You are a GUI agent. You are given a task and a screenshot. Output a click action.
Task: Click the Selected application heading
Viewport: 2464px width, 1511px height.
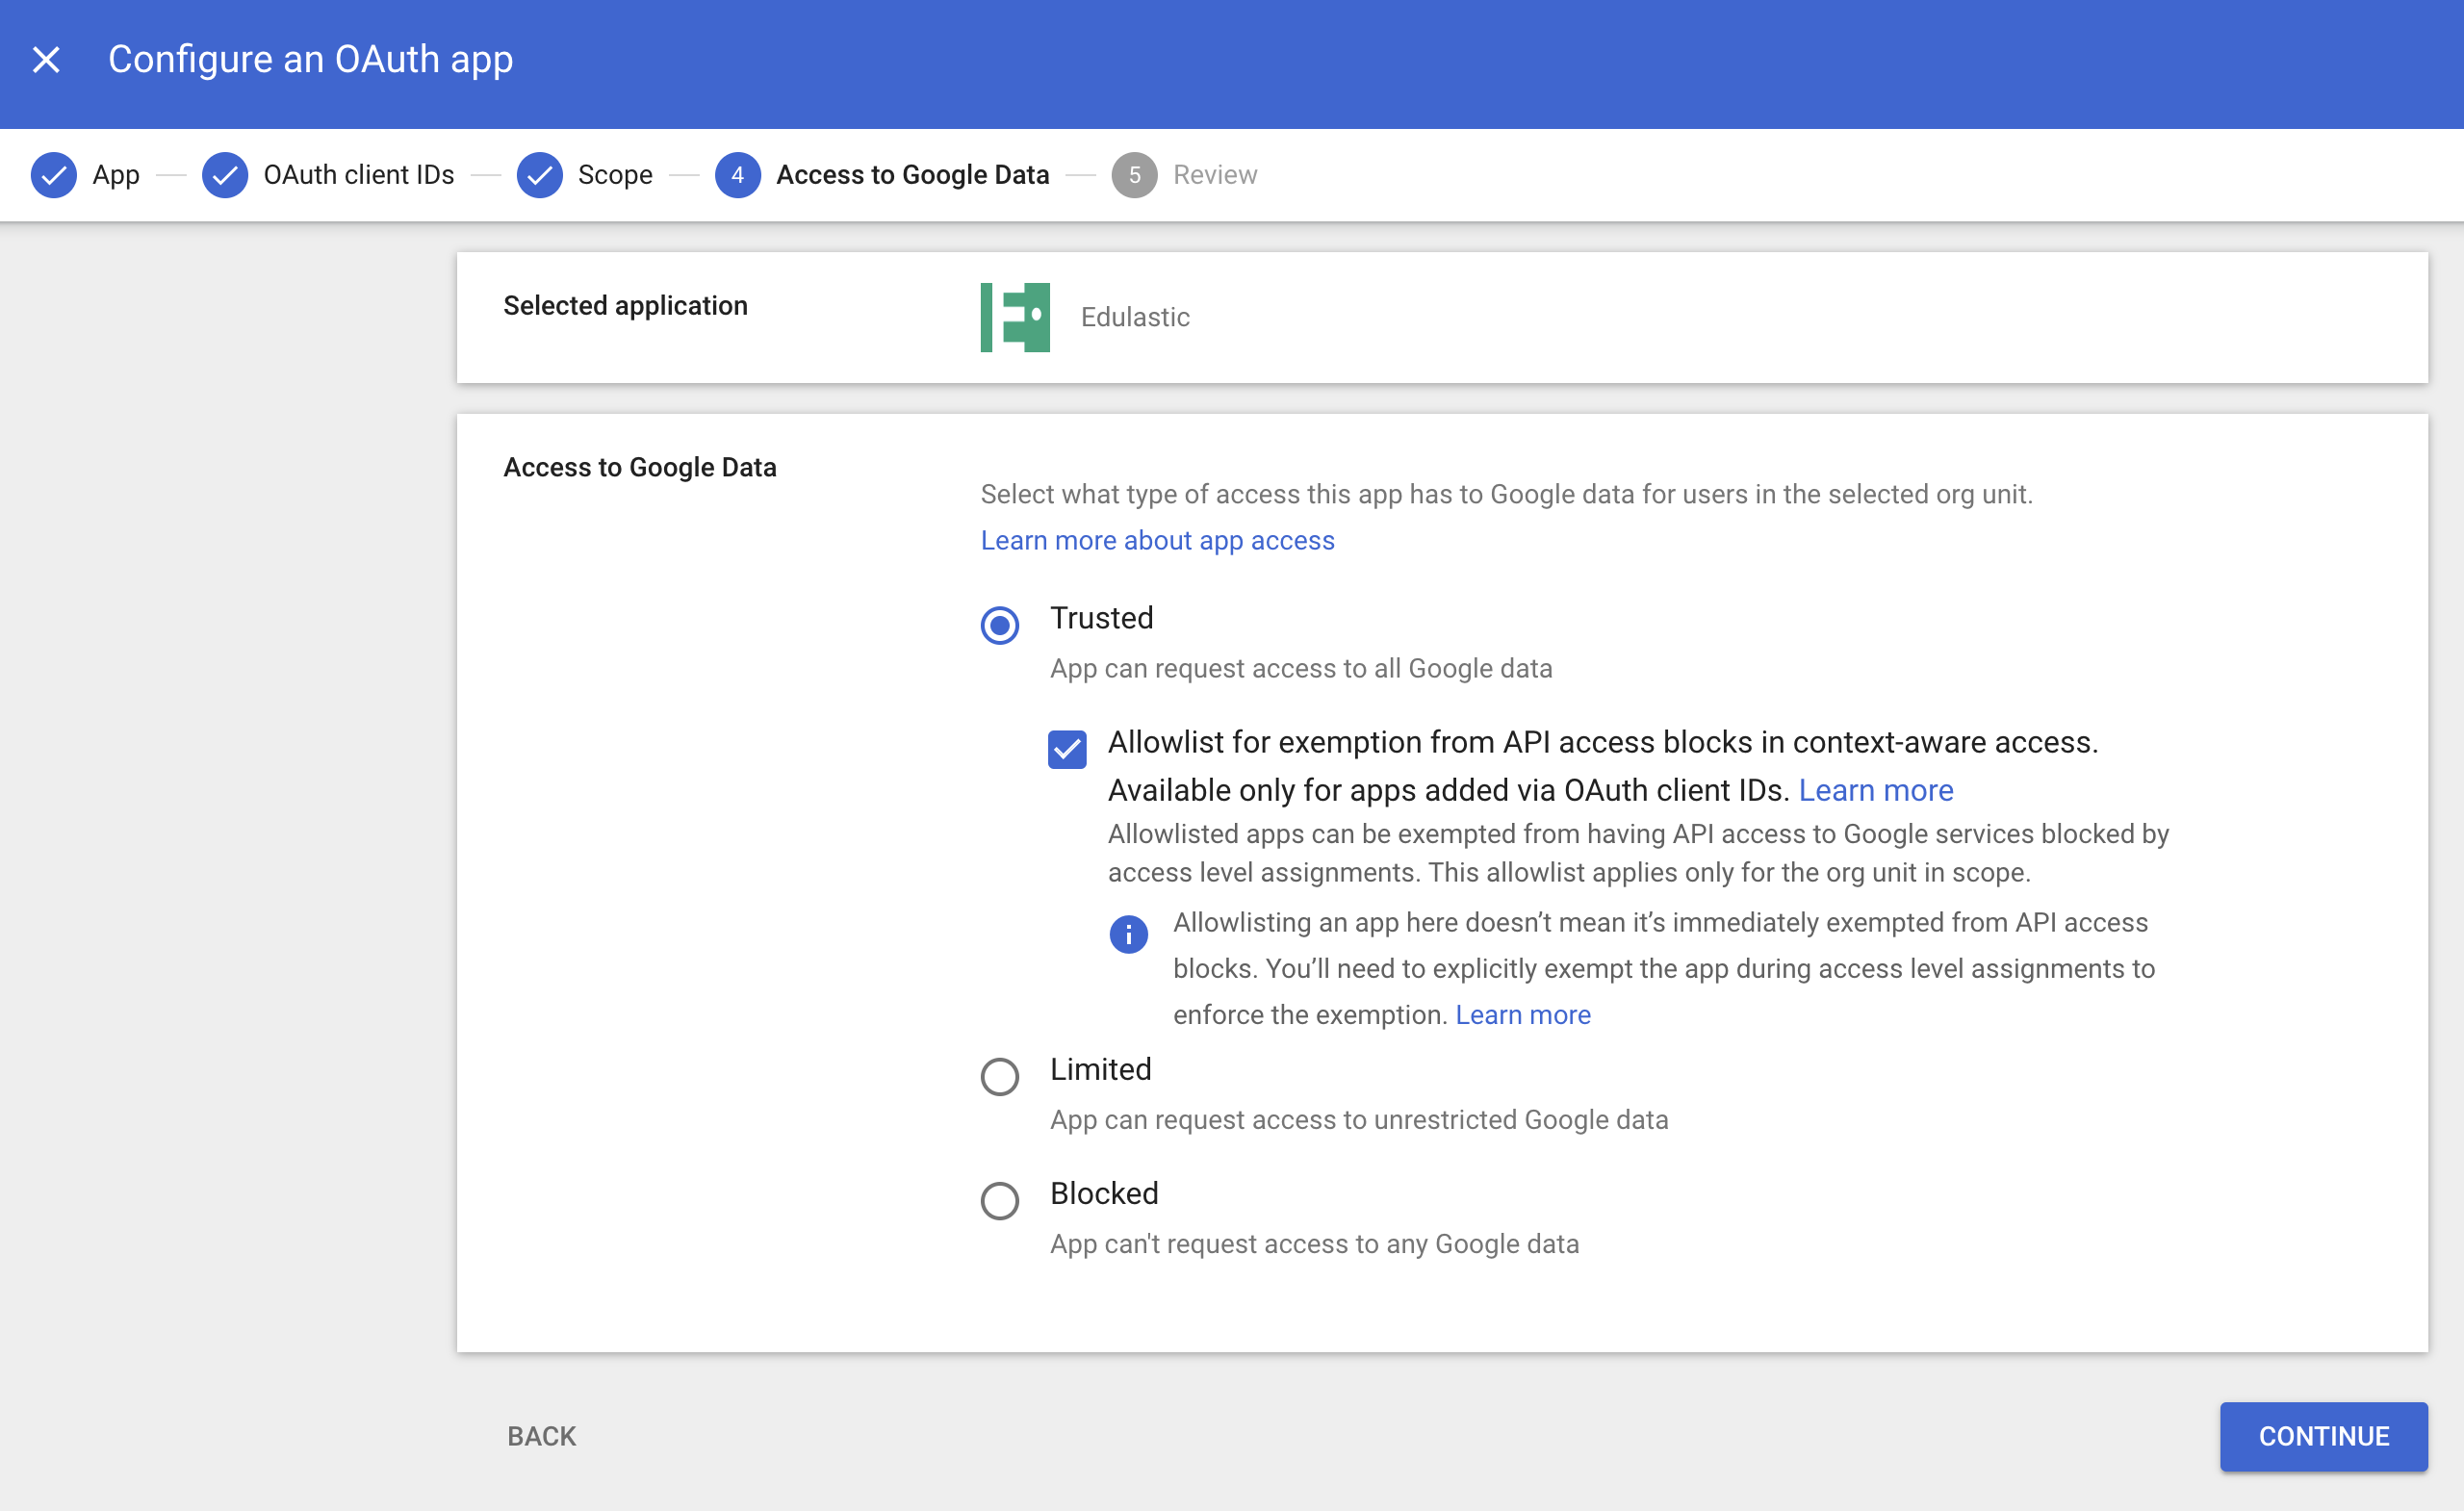[x=625, y=305]
